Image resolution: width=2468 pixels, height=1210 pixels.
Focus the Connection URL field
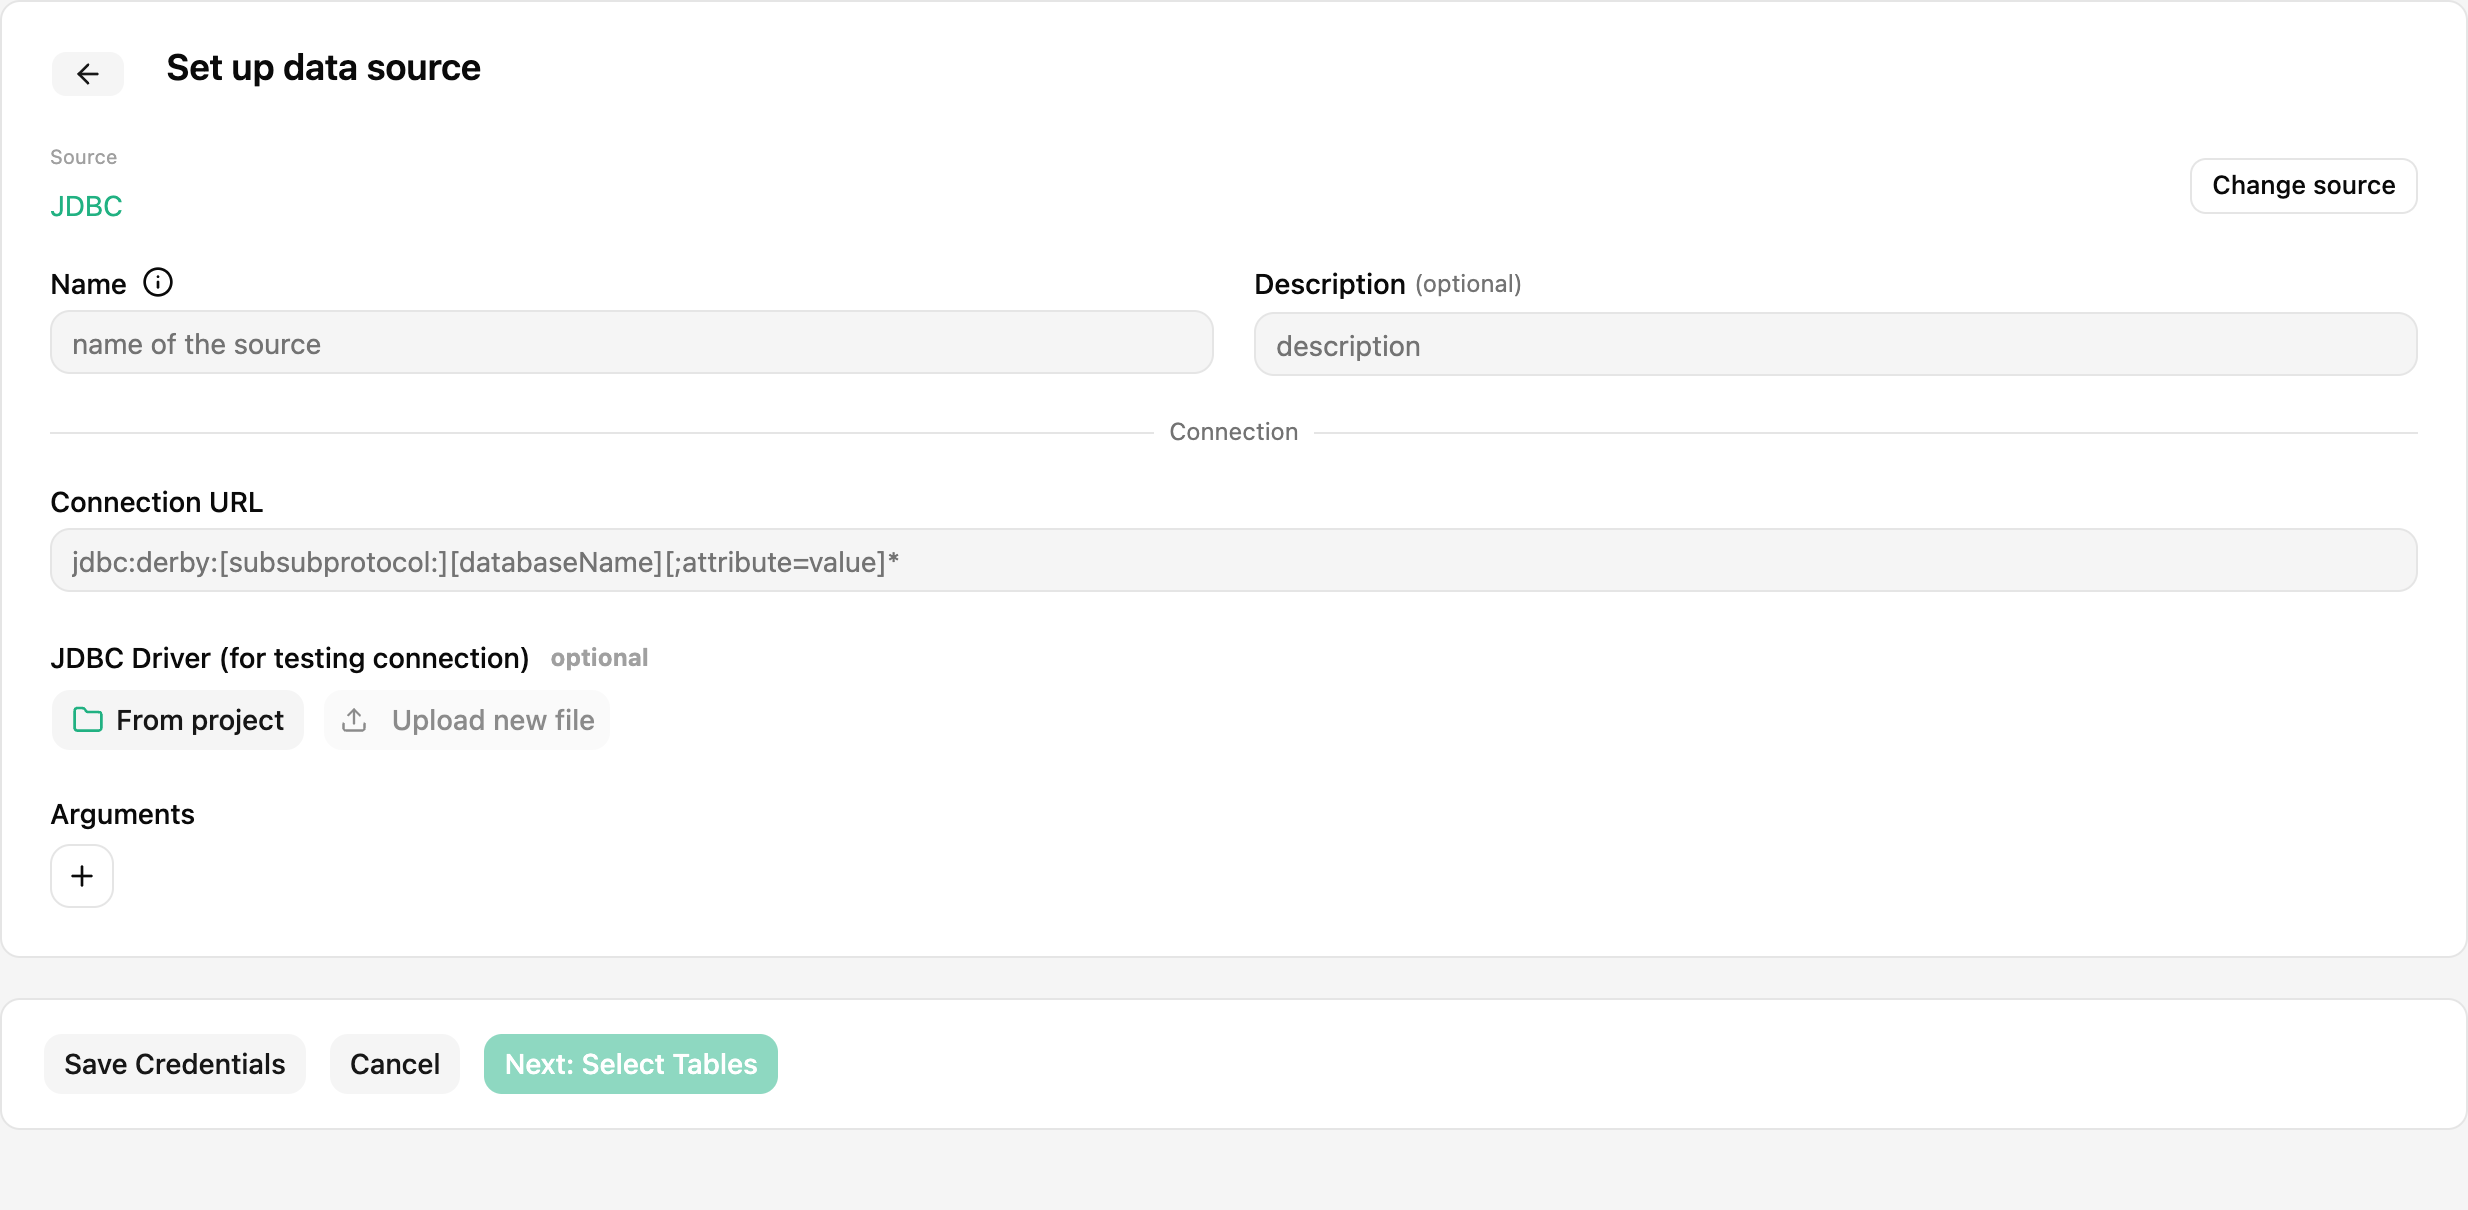(1234, 561)
